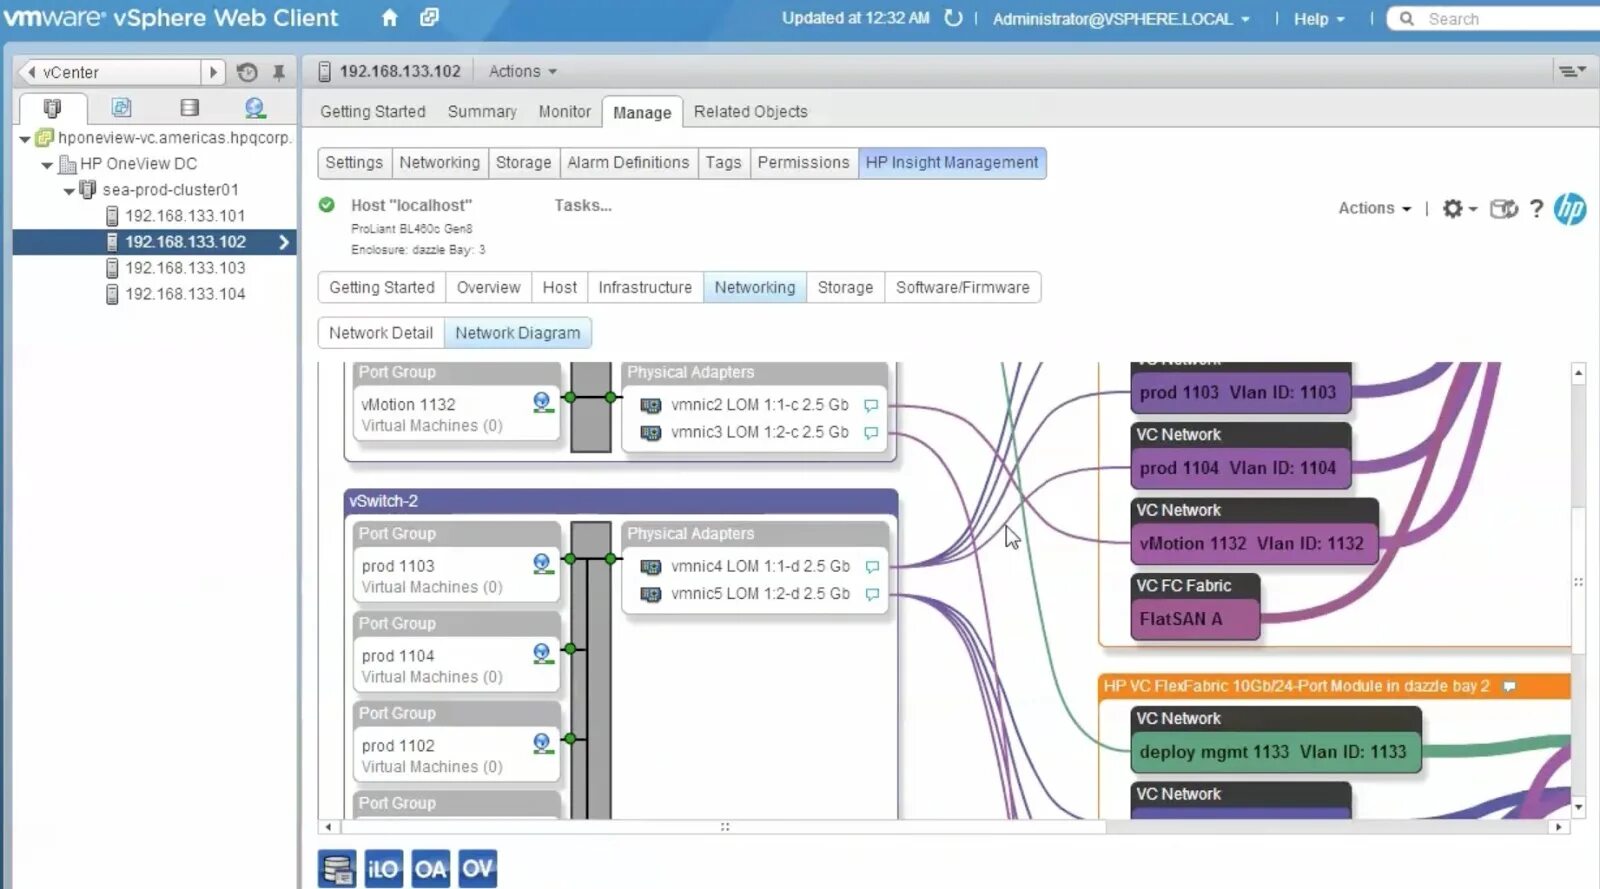The image size is (1600, 889).
Task: Open Getting Started top tab
Action: click(373, 112)
